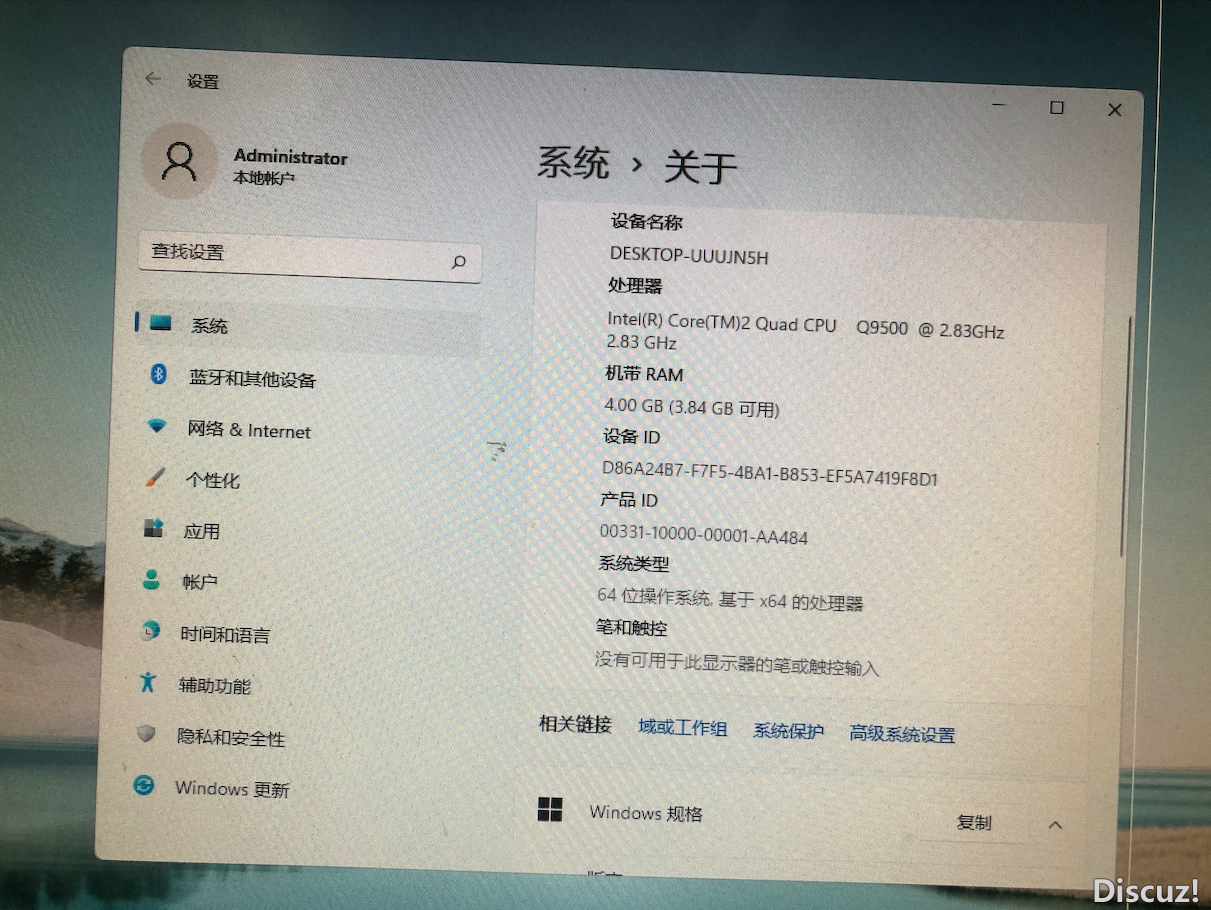This screenshot has height=910, width=1211.
Task: Select the 系统 monitor icon
Action: [x=161, y=324]
